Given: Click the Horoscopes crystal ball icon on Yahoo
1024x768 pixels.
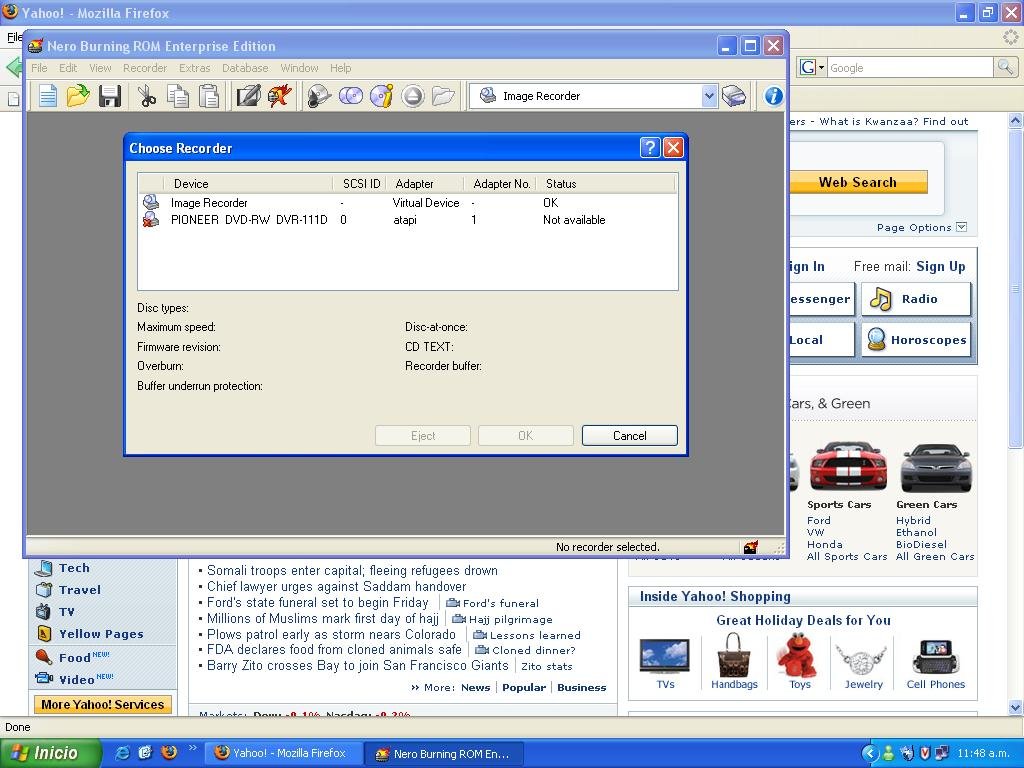Looking at the screenshot, I should point(876,340).
